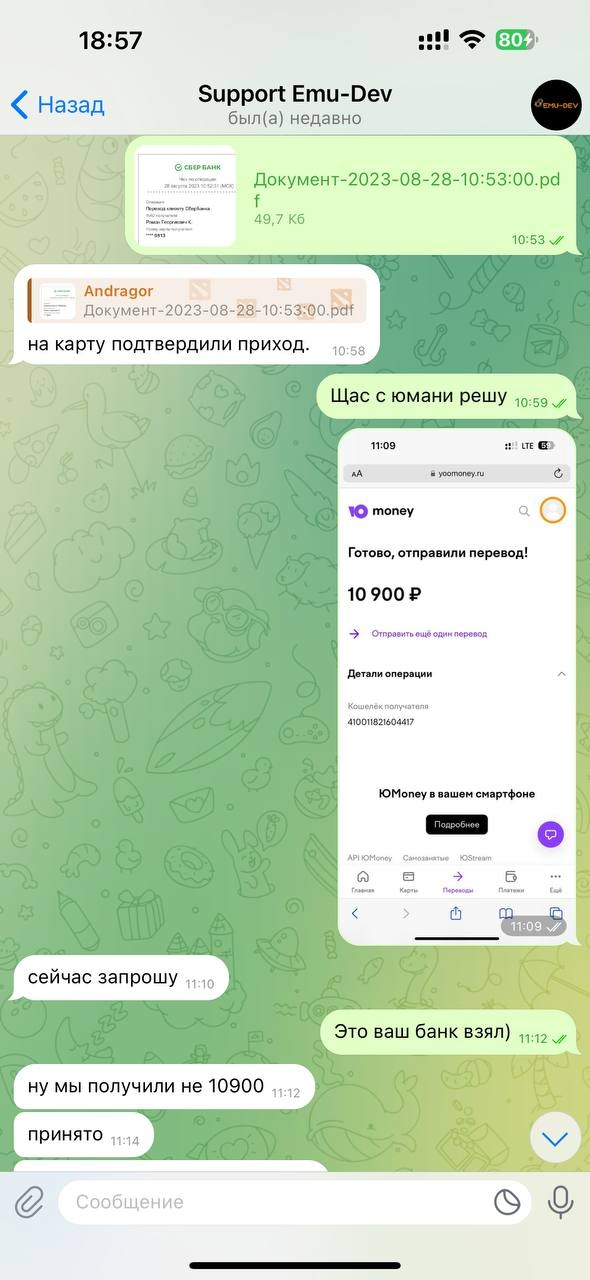The height and width of the screenshot is (1280, 590).
Task: Tap the message 'Это ваш банк взял)'
Action: 422,1031
